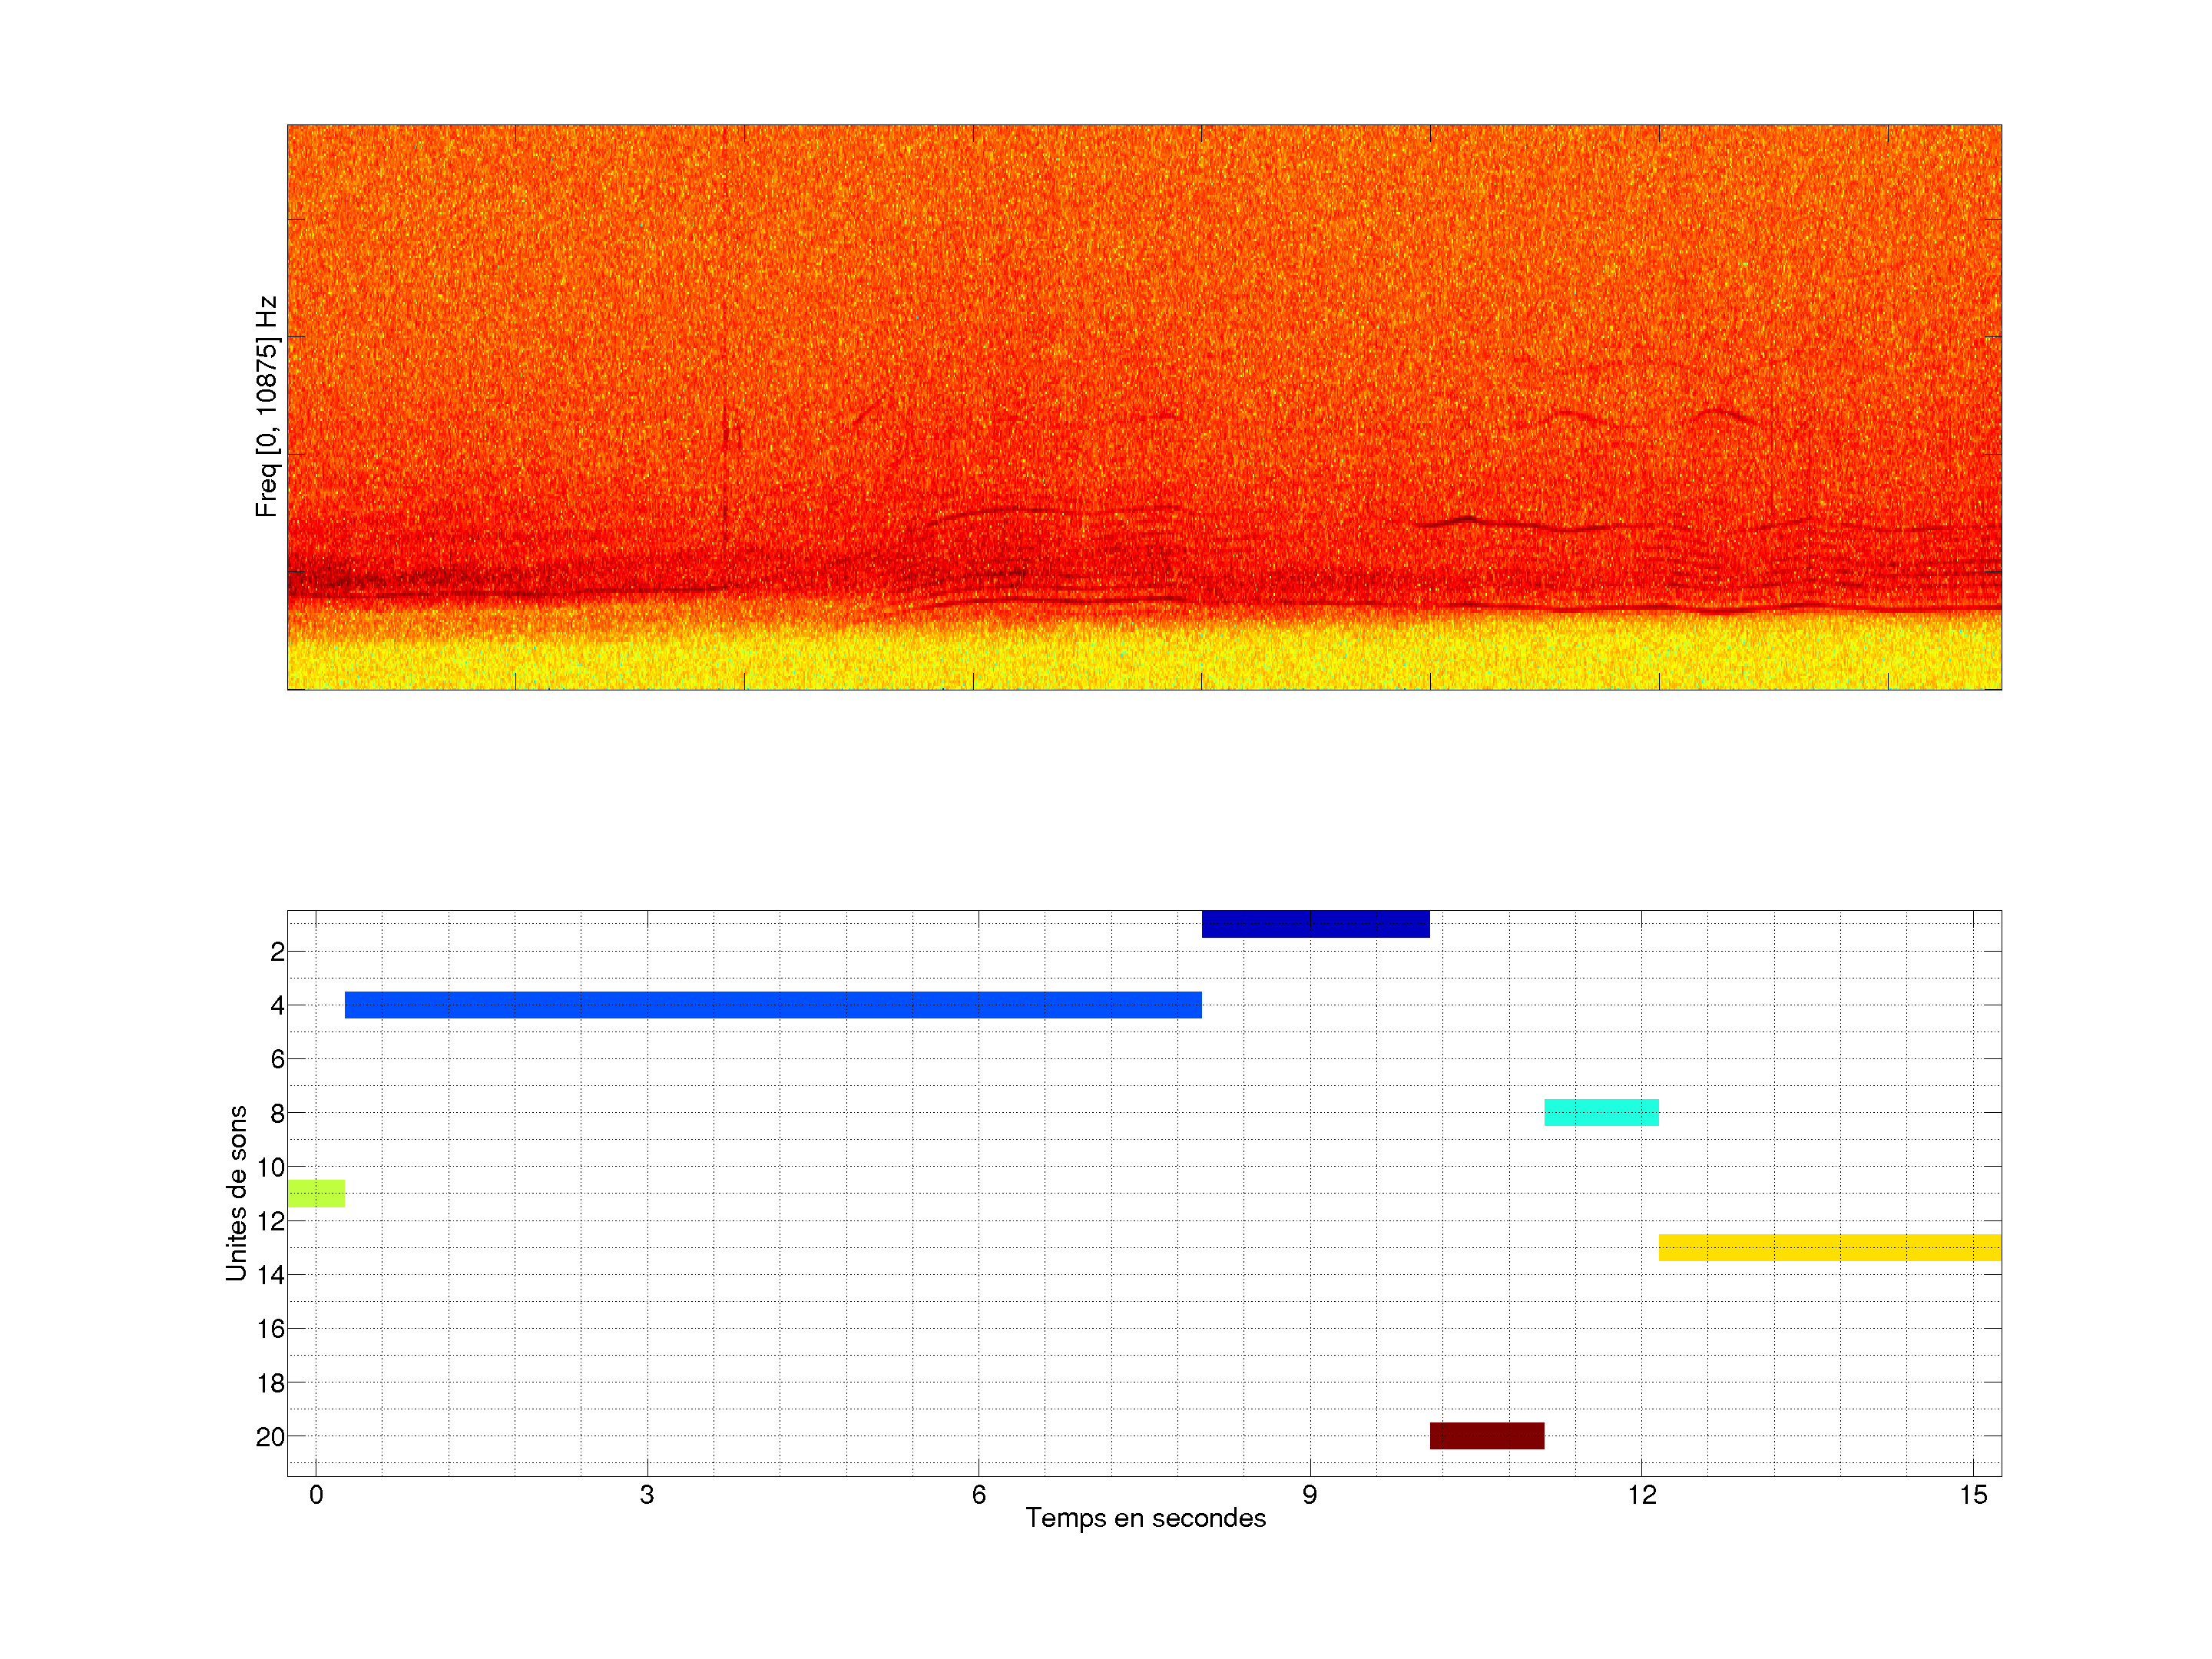Click the 'Temps en secondes' axis label
Screen dimensions: 2212x1659
[1145, 1518]
